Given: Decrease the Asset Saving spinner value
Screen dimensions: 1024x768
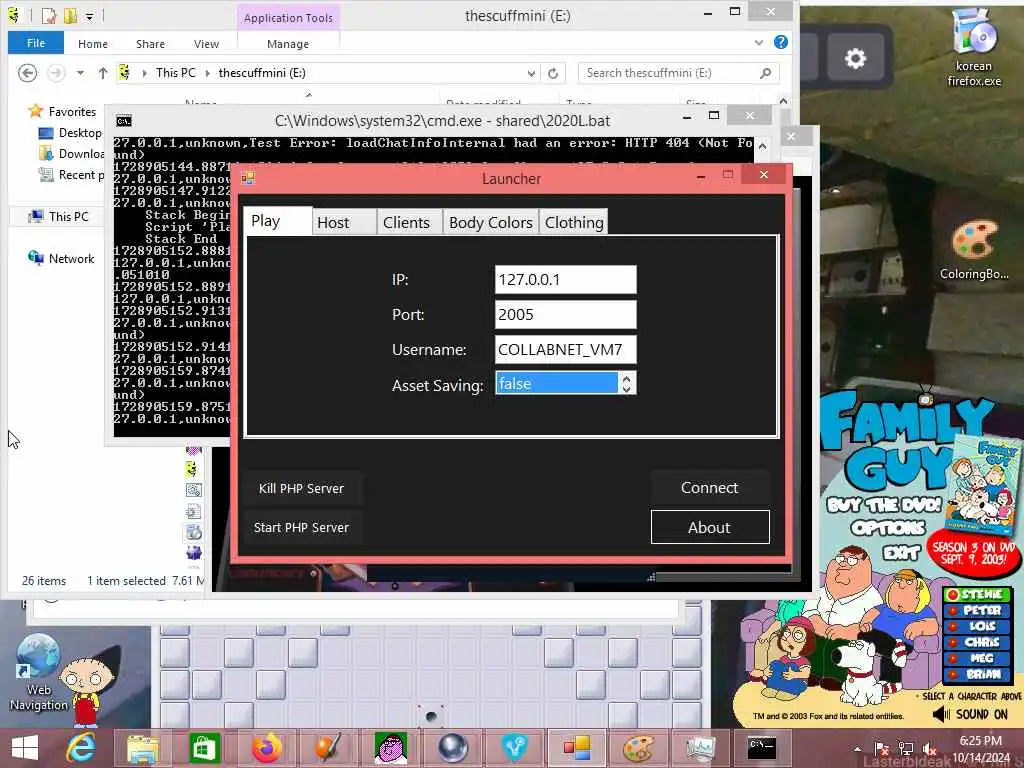Looking at the screenshot, I should [x=626, y=389].
